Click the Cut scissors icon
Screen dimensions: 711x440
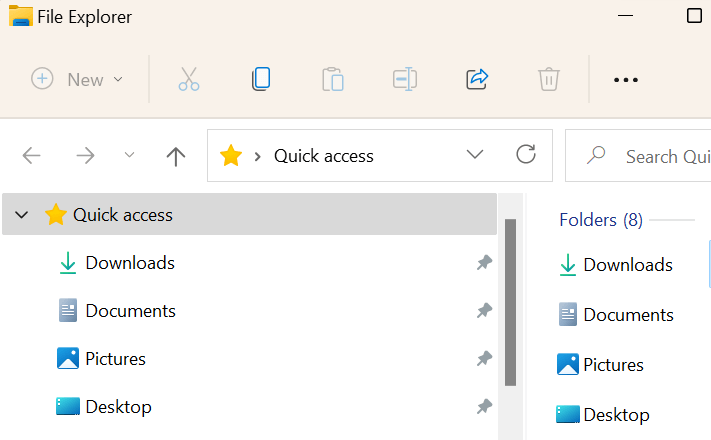tap(189, 79)
